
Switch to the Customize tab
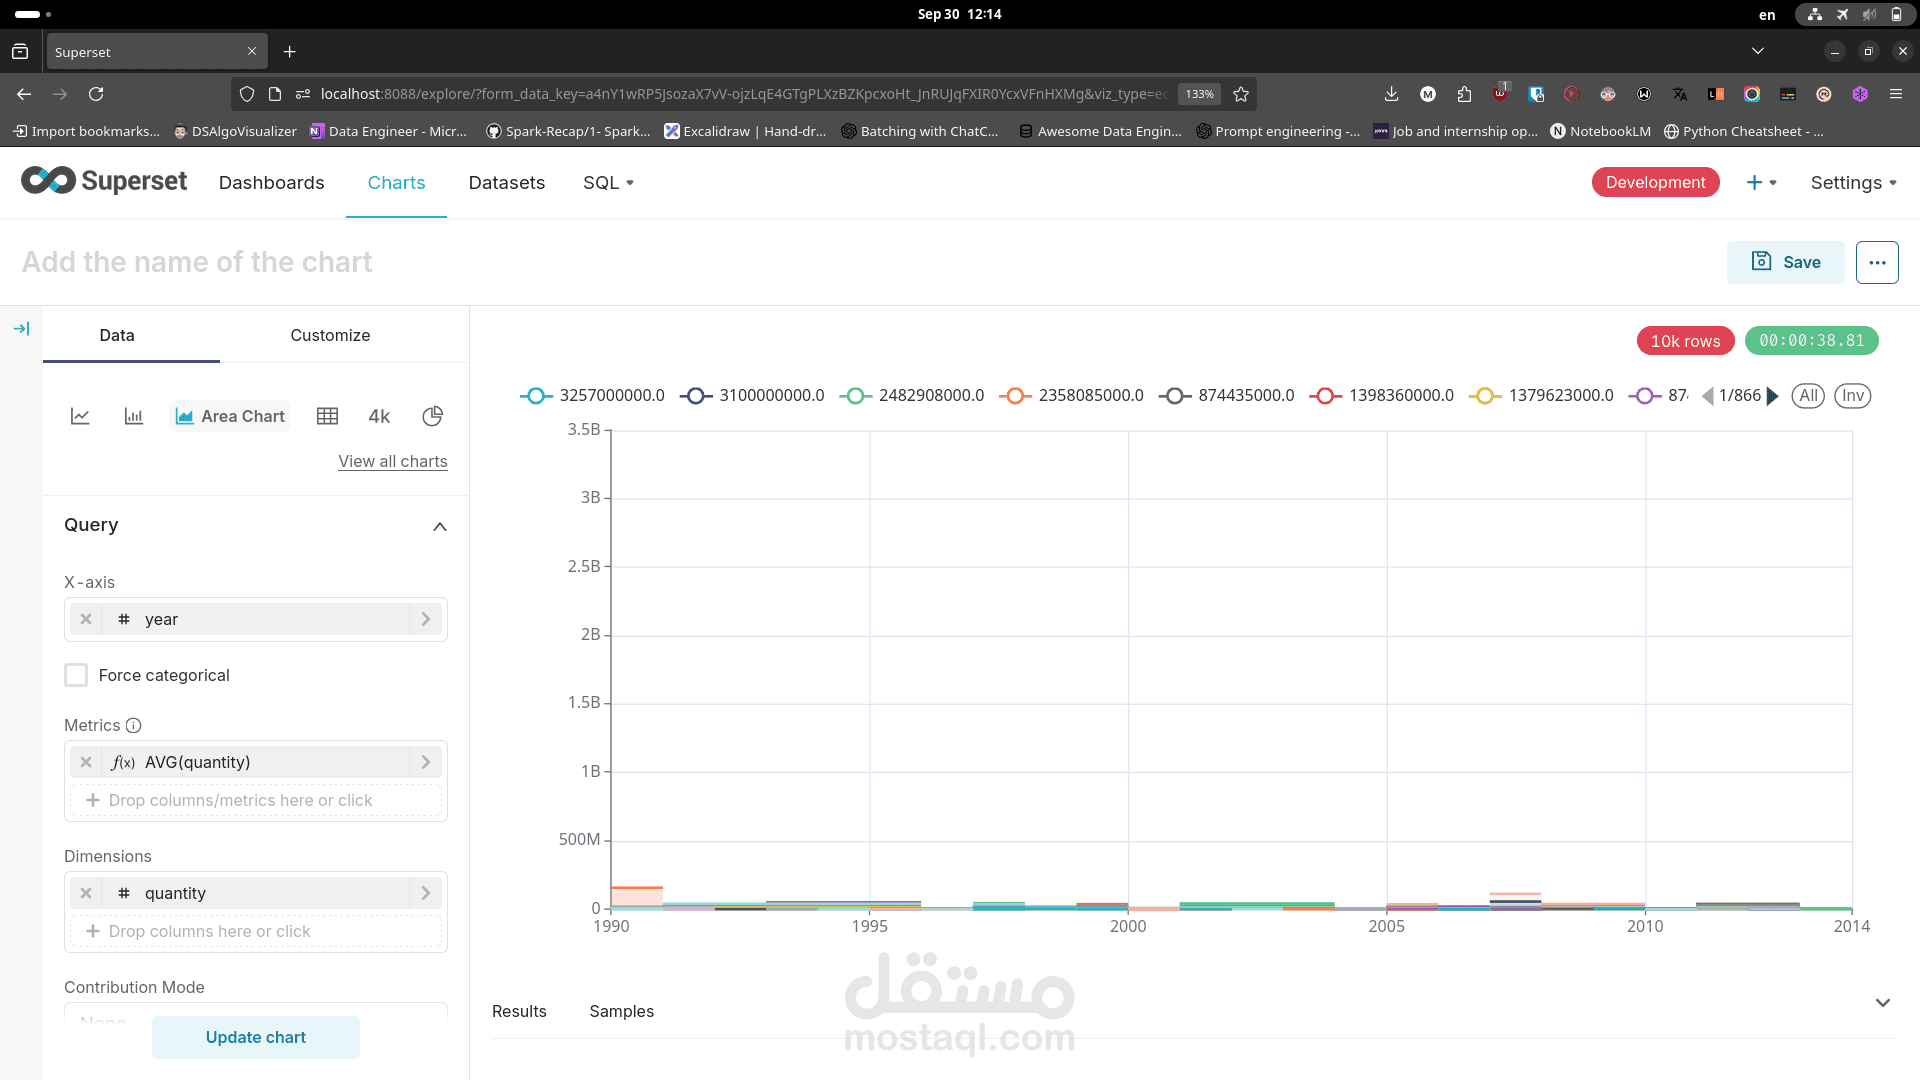click(x=330, y=335)
